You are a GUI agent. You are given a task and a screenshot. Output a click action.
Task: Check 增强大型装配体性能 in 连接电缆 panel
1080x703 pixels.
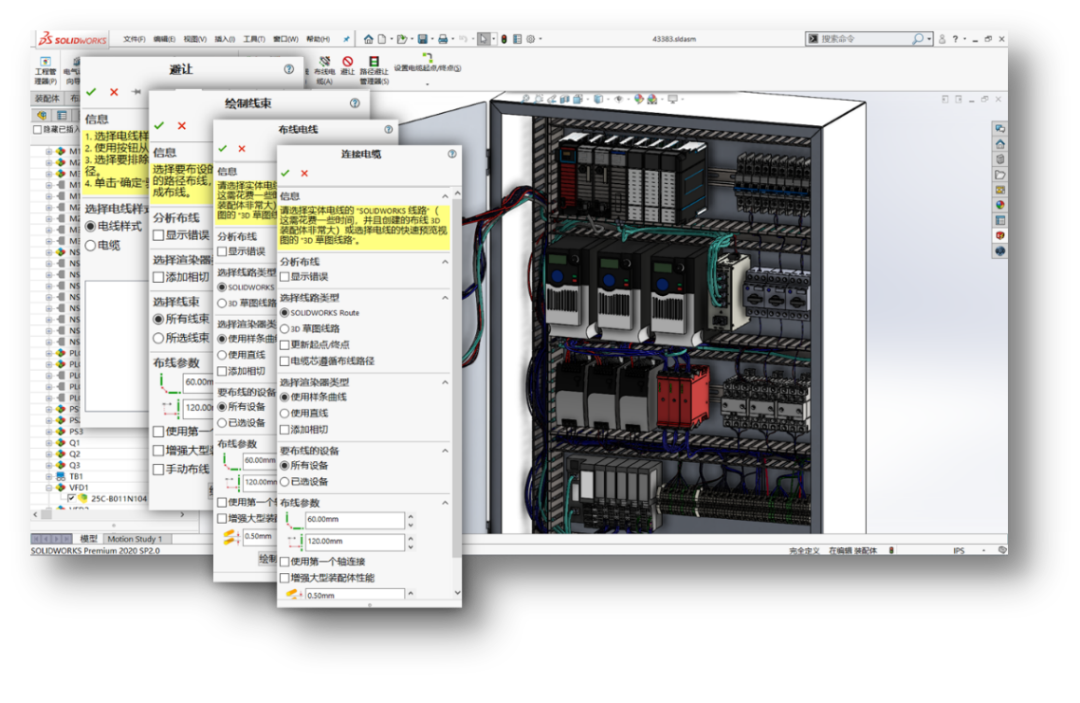284,578
